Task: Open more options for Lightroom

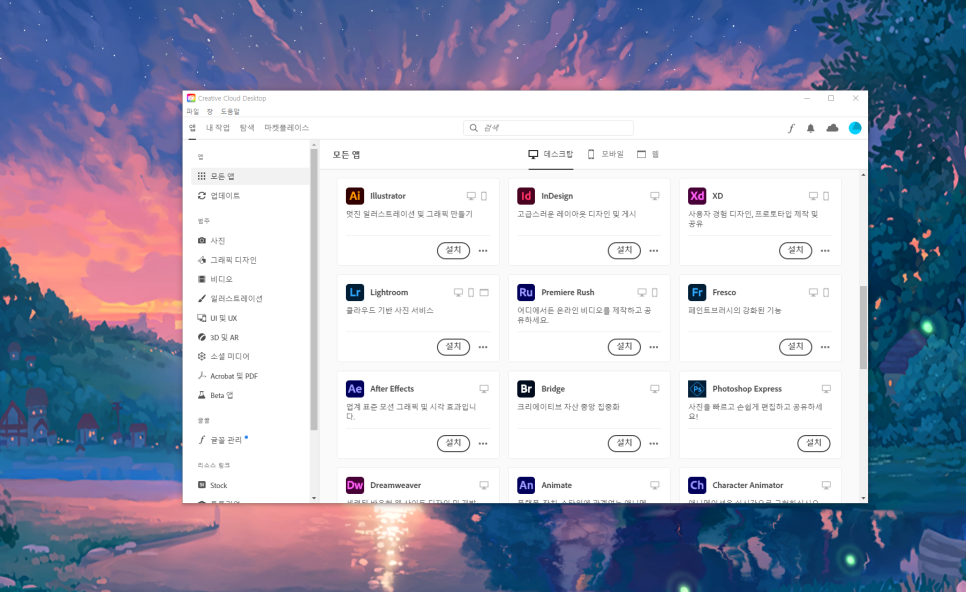Action: point(483,347)
